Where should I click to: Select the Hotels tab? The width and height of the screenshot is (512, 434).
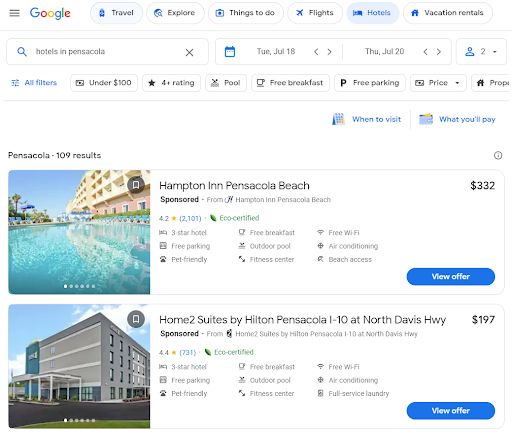click(373, 13)
